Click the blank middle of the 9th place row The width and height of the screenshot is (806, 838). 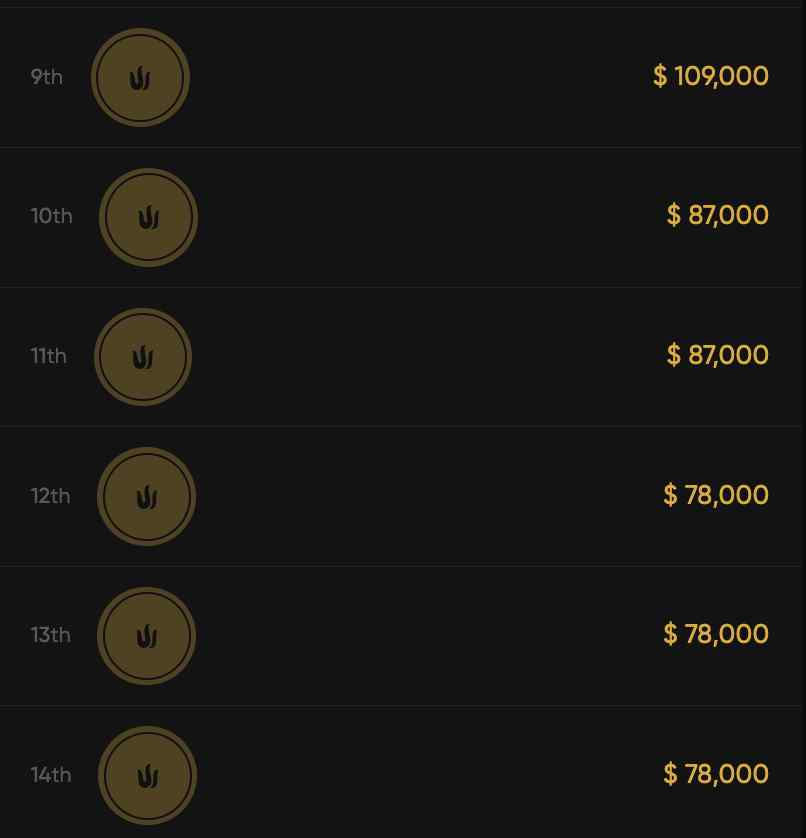pos(420,77)
